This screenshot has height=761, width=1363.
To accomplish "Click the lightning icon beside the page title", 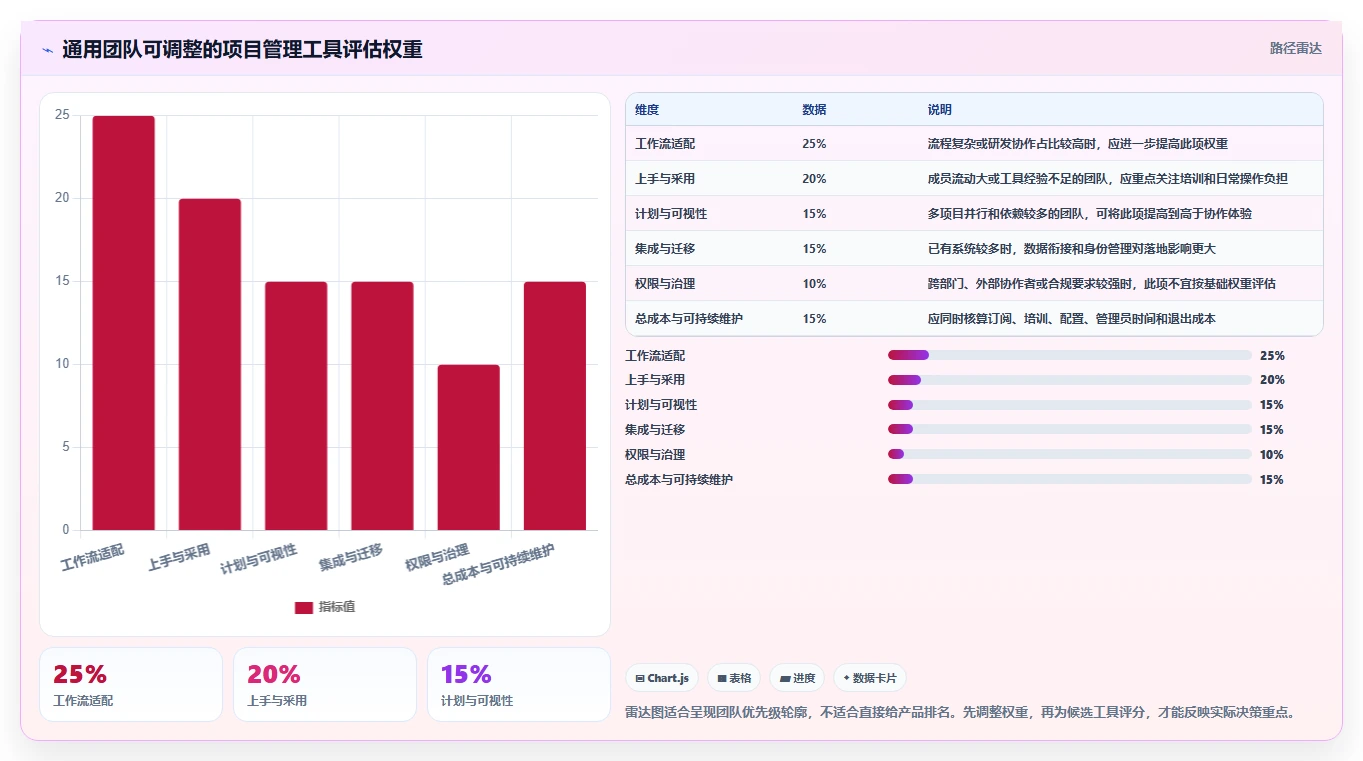I will [x=48, y=49].
